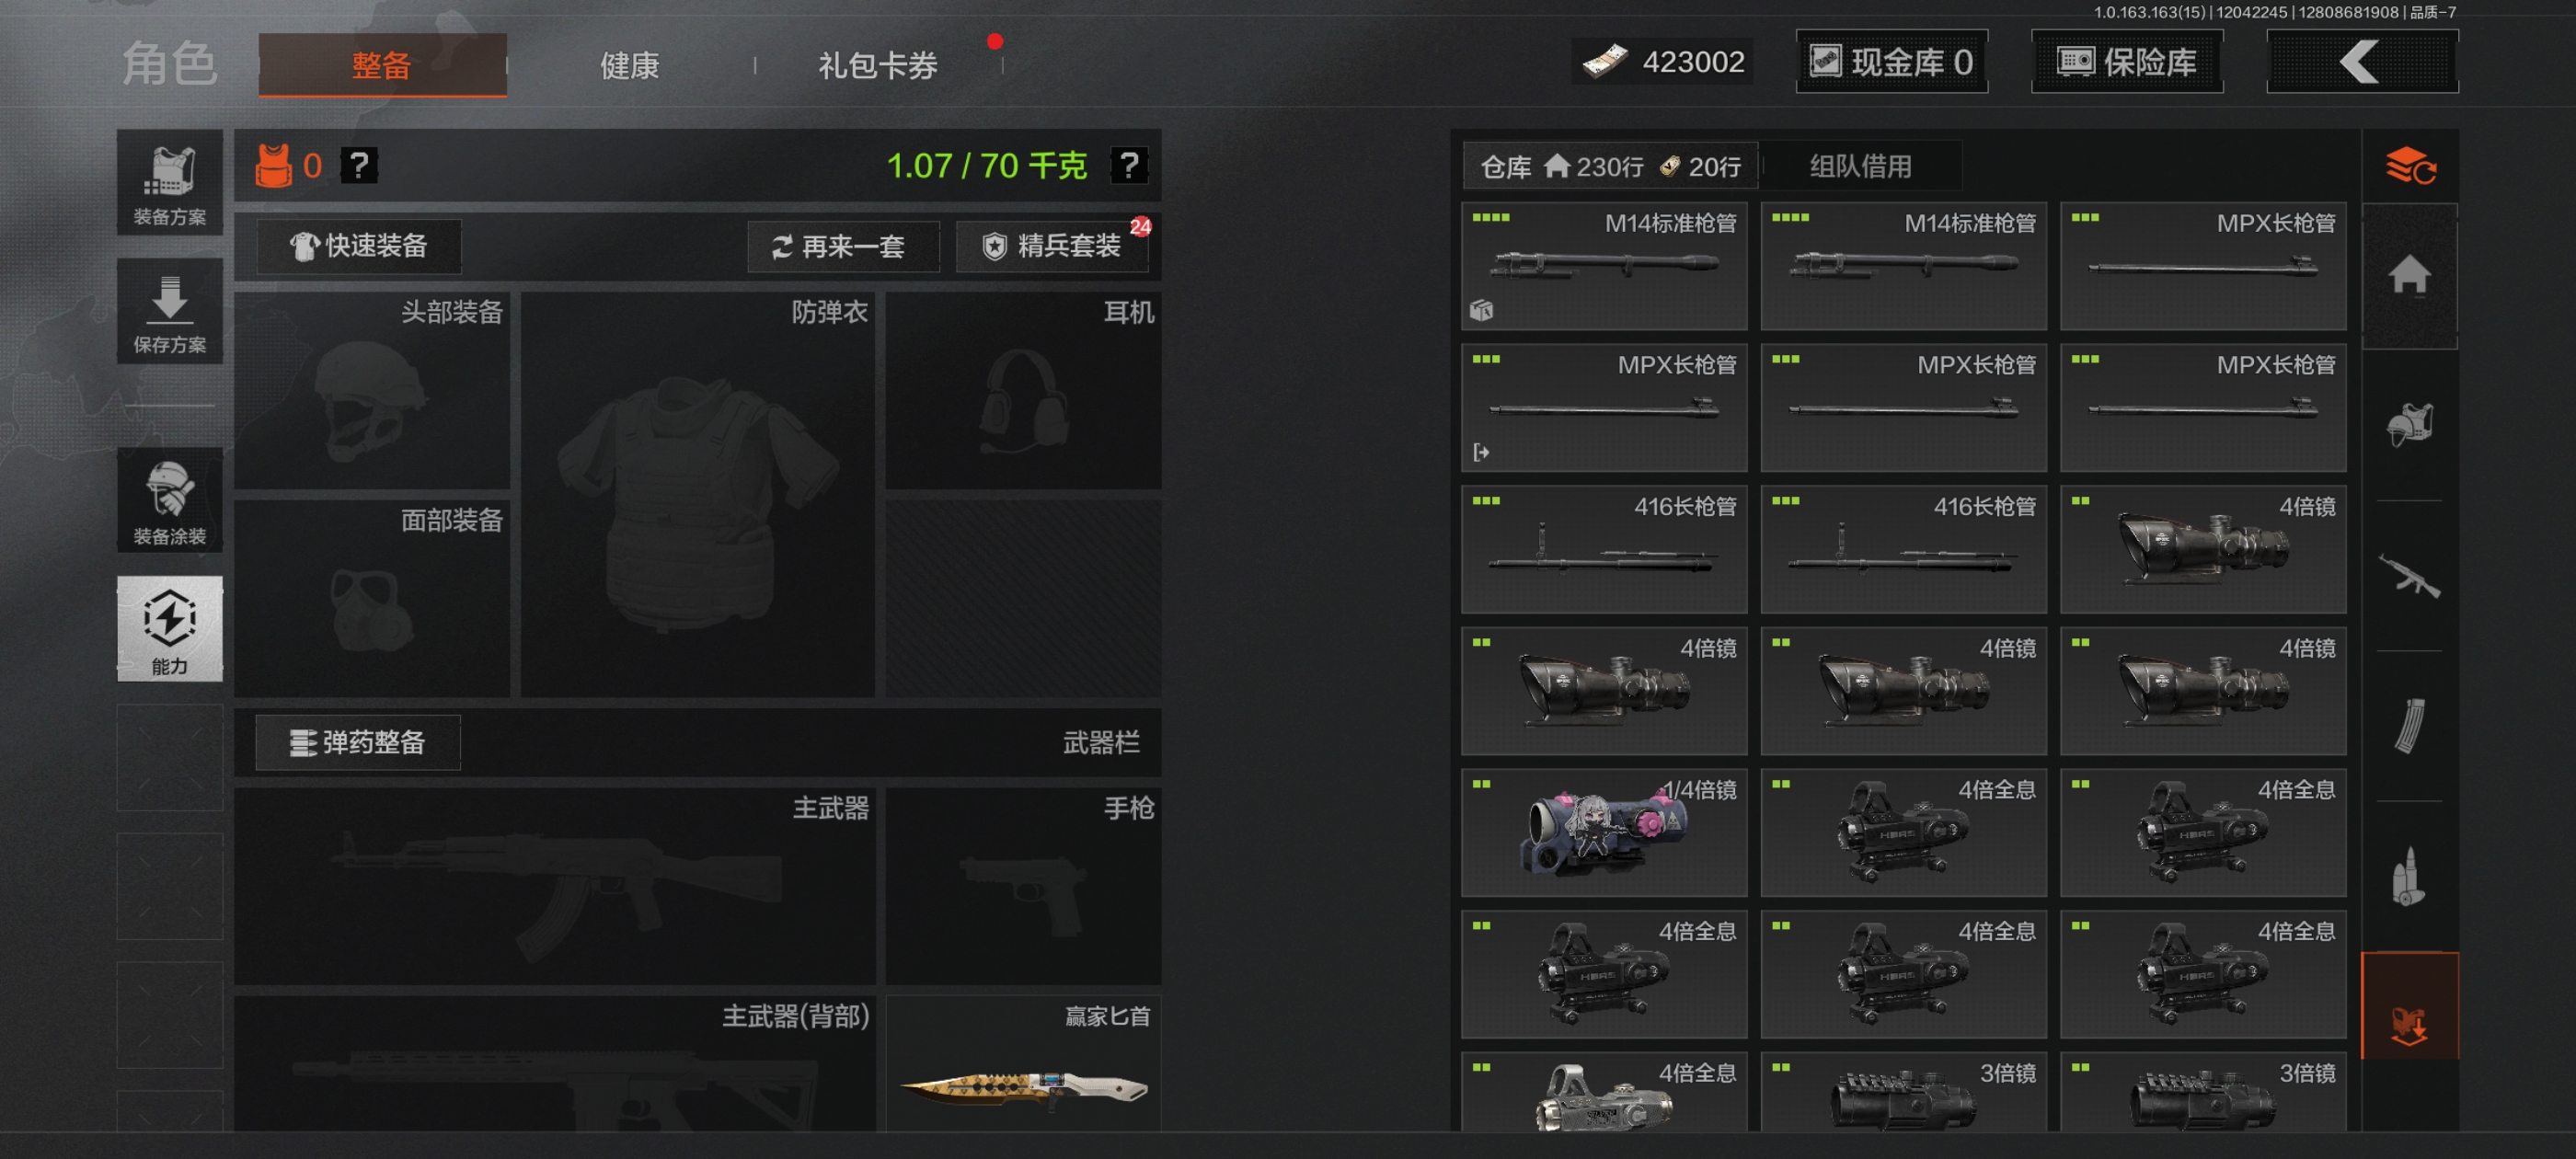This screenshot has height=1159, width=2576.
Task: Open the 装备方案 loadout icon
Action: [x=169, y=182]
